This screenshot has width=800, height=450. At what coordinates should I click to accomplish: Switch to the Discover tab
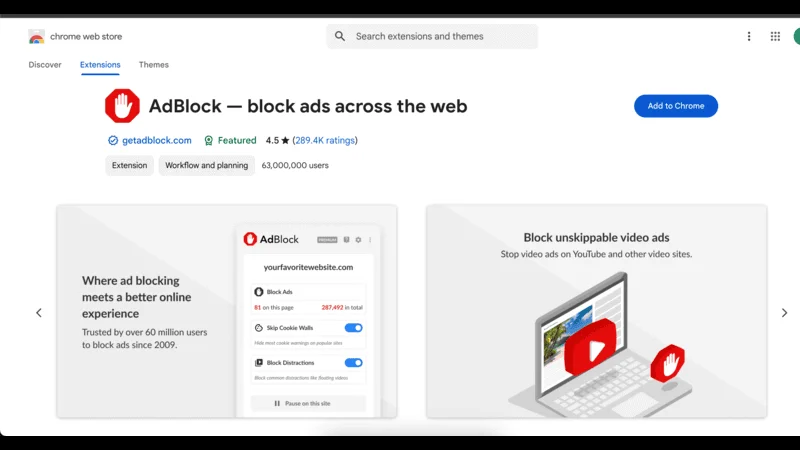pyautogui.click(x=45, y=65)
